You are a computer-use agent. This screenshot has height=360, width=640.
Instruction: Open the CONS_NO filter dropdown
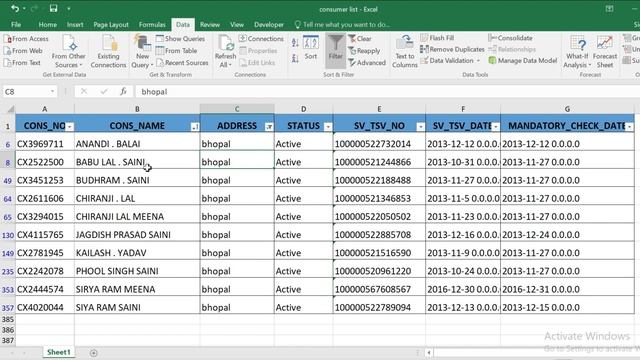69,127
